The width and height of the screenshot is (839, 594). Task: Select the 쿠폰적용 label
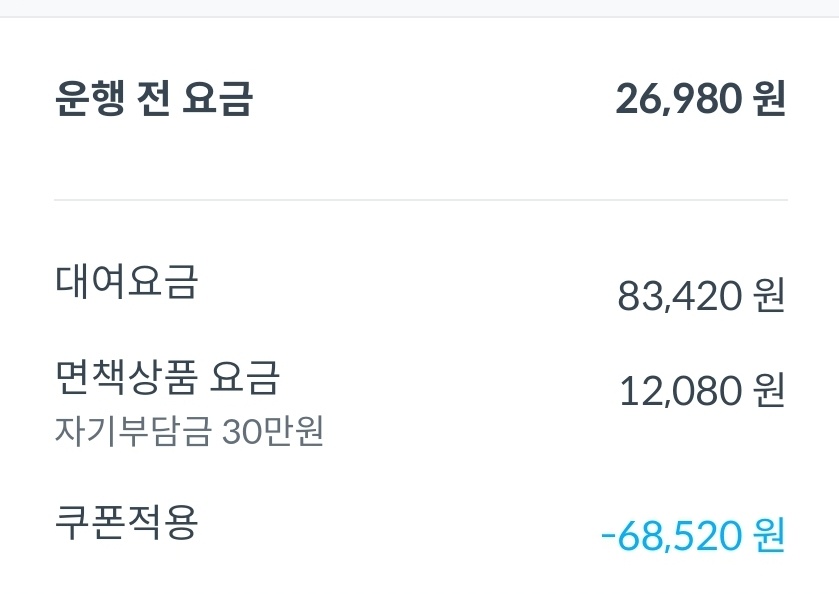tap(126, 522)
